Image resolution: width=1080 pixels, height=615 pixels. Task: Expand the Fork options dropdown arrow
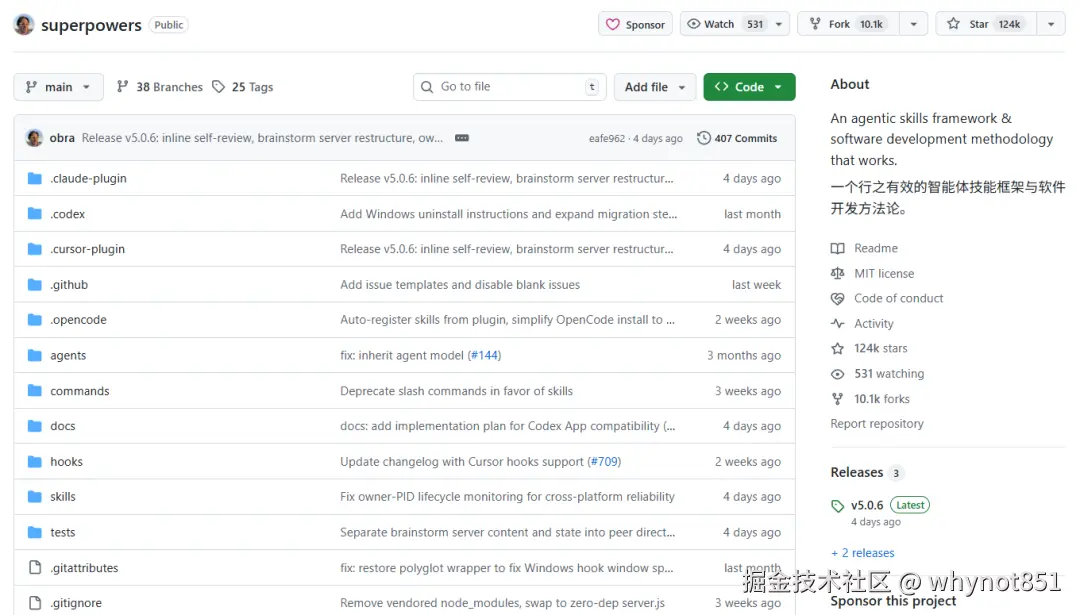tap(913, 24)
